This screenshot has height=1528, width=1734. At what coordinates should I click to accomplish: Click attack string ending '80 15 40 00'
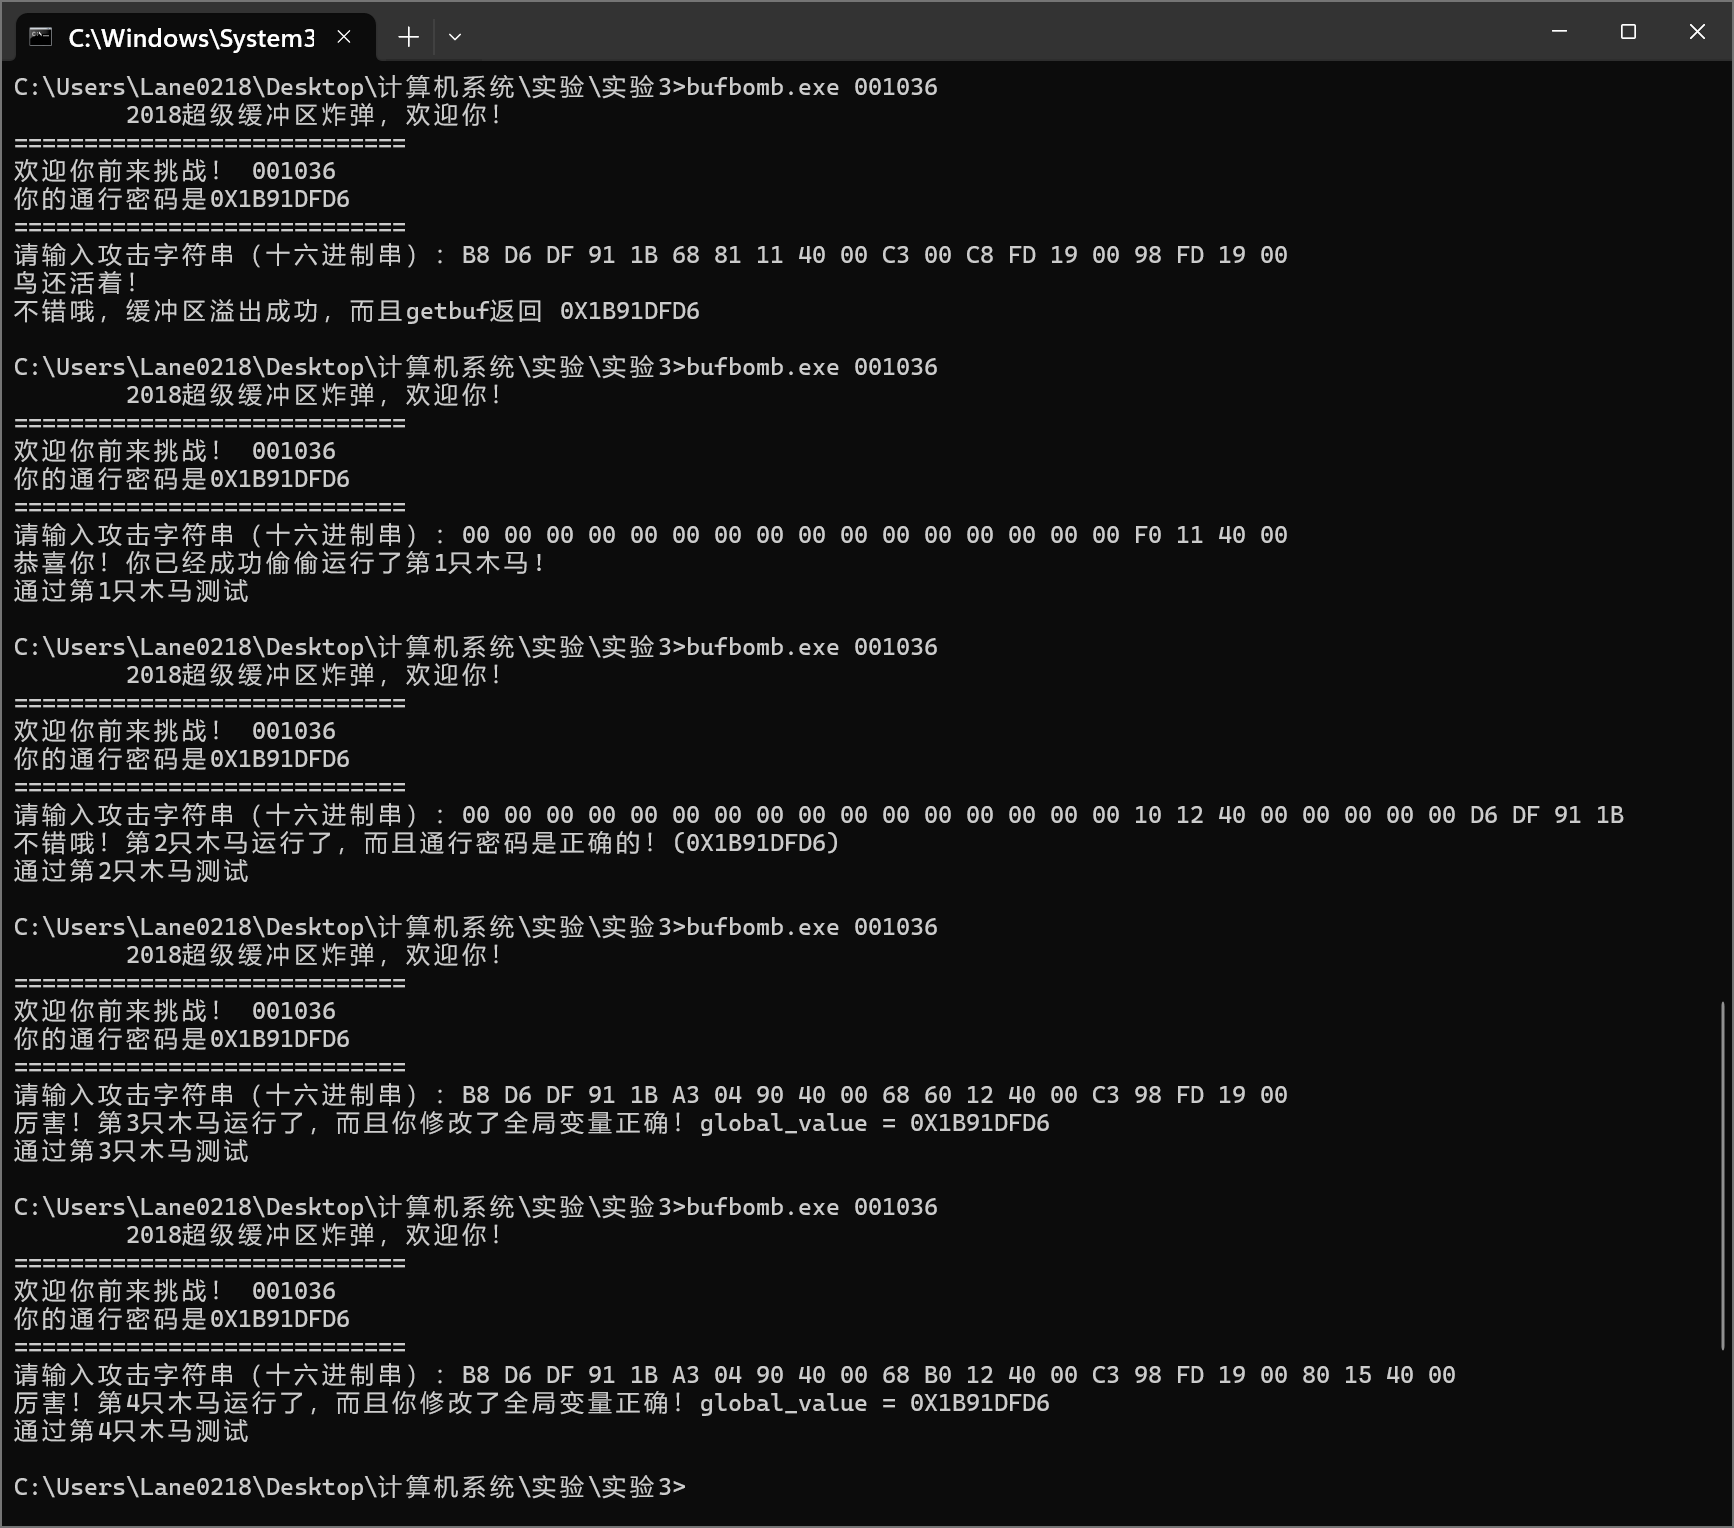coord(959,1375)
